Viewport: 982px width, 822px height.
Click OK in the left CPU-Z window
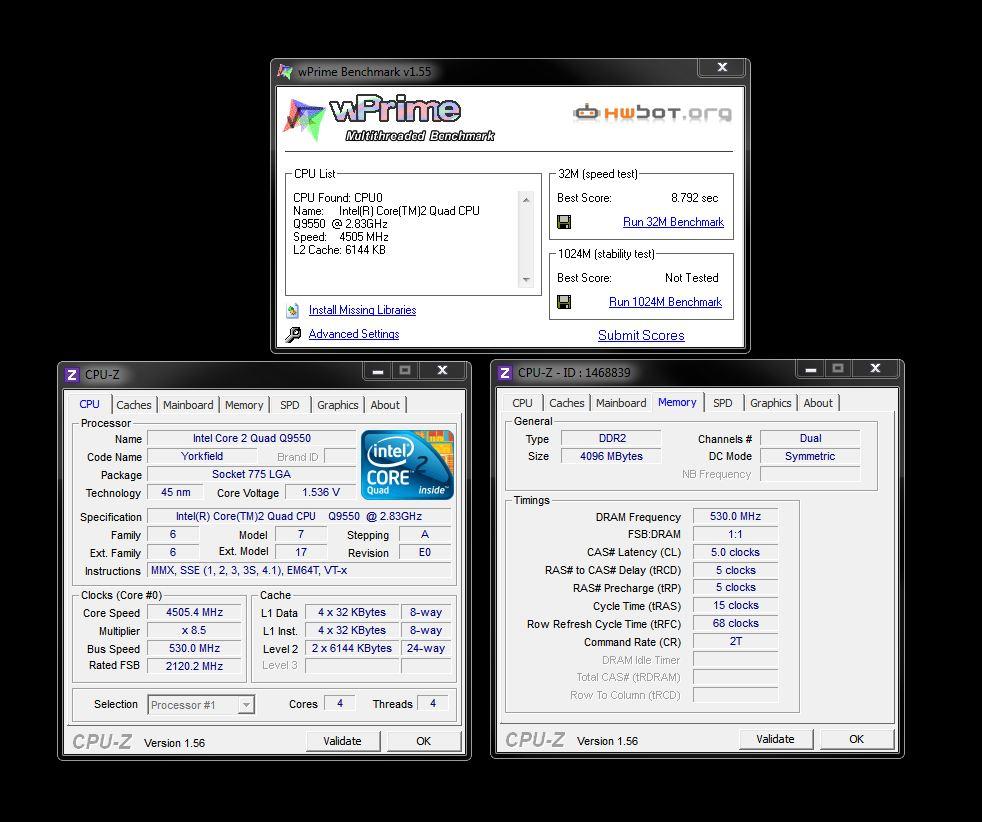(x=423, y=741)
